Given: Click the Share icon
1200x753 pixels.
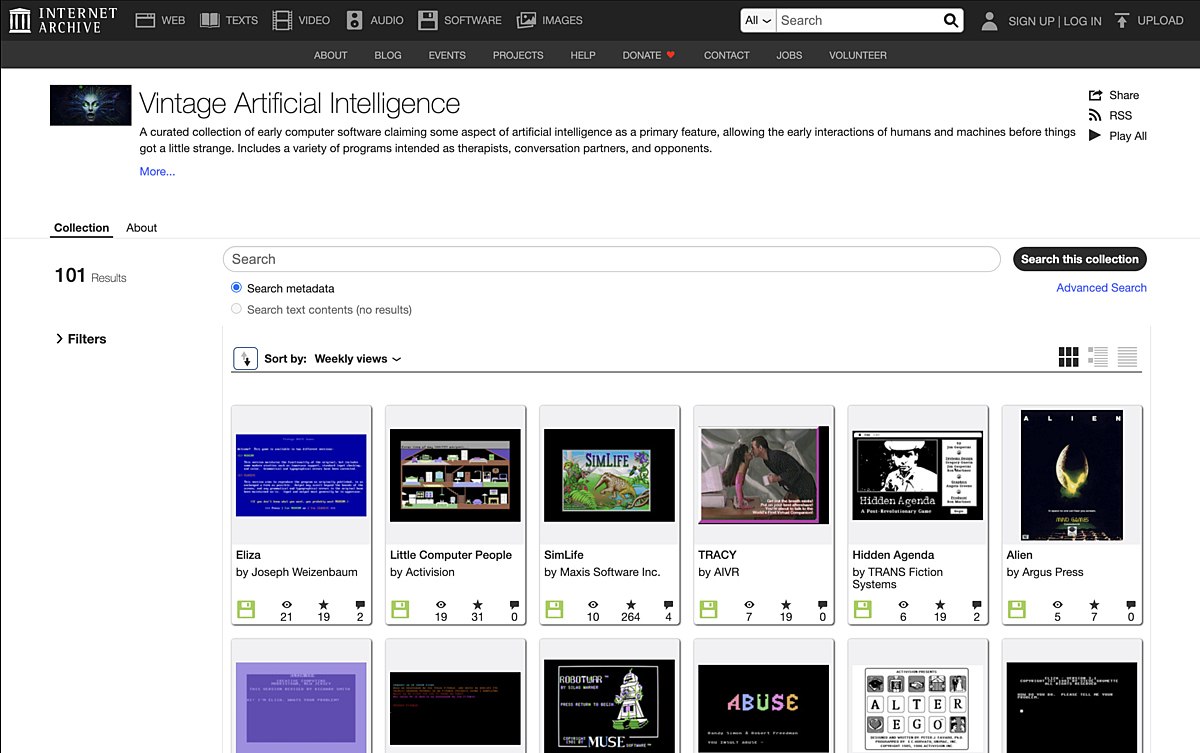Looking at the screenshot, I should pyautogui.click(x=1095, y=95).
